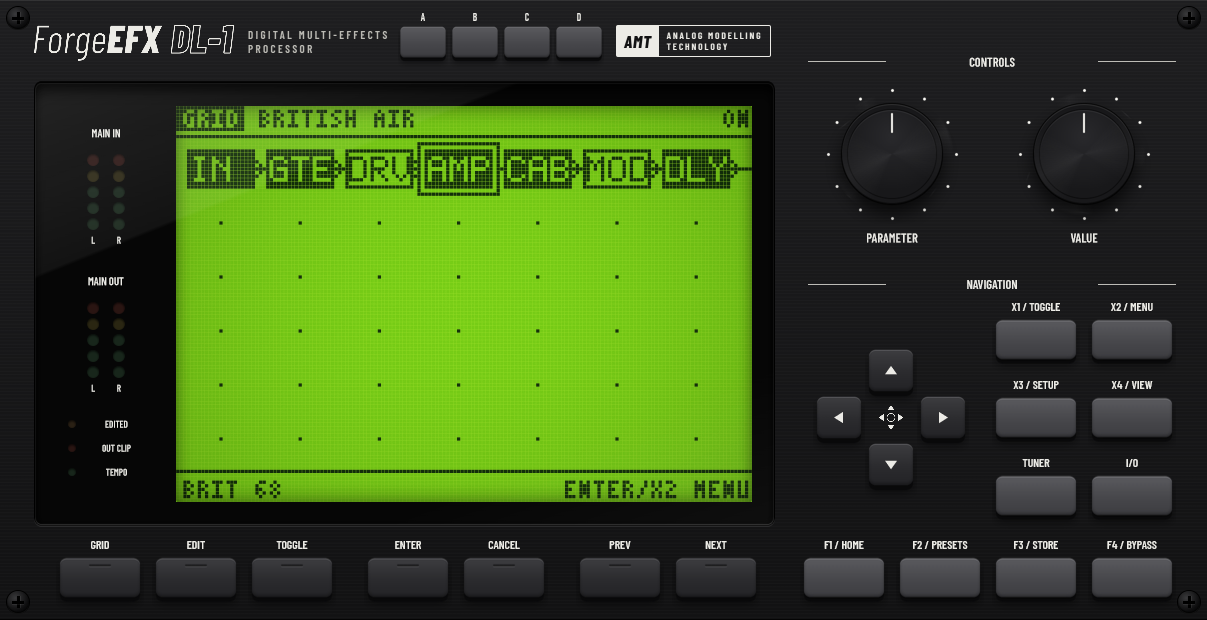Go to next with NEXT button
Viewport: 1207px width, 620px height.
click(x=716, y=577)
